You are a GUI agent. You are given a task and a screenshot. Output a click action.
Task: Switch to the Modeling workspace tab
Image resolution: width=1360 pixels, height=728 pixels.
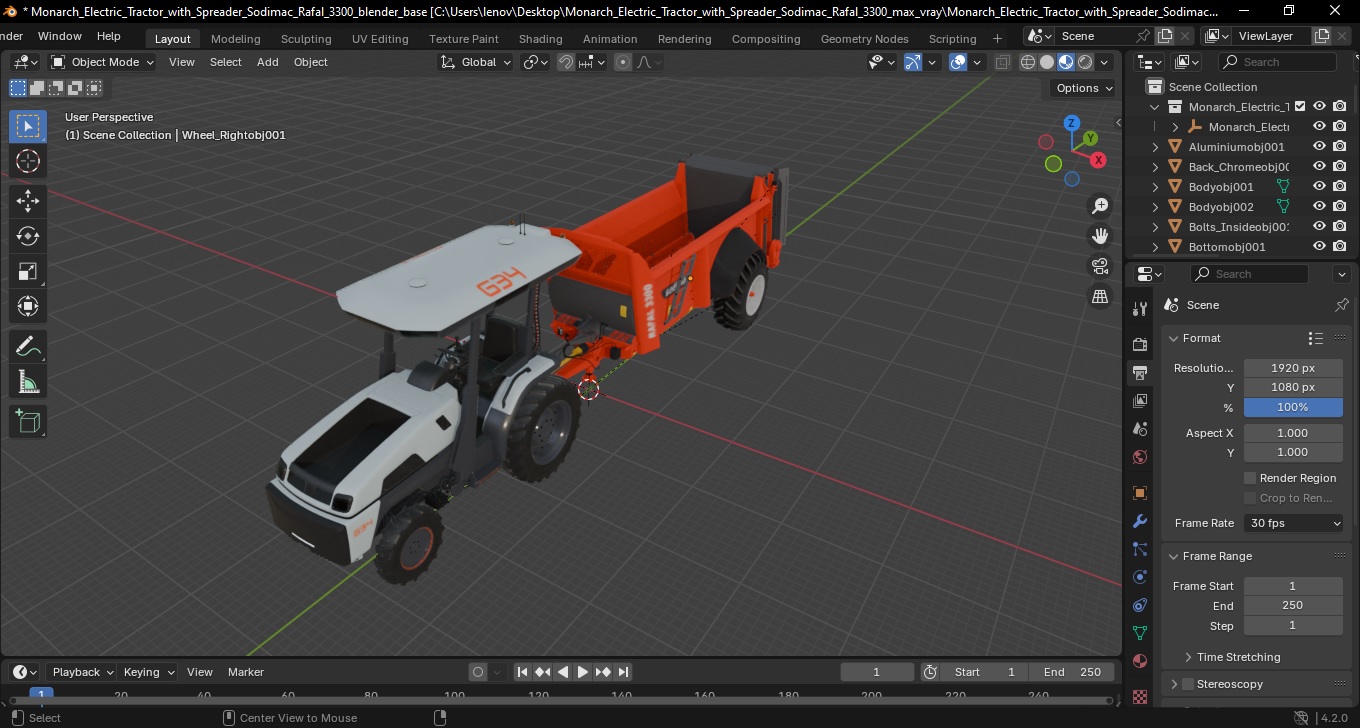236,39
